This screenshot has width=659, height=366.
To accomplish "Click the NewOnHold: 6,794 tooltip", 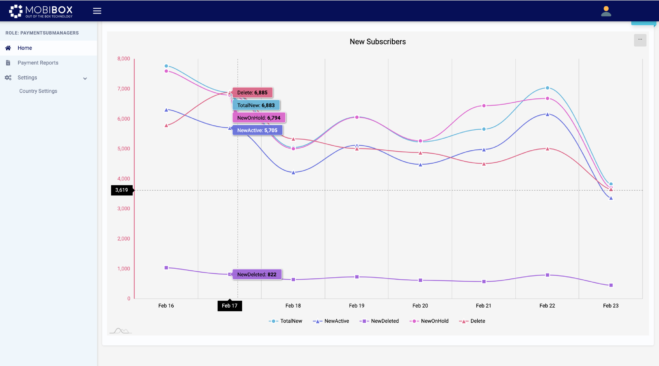I will click(259, 118).
